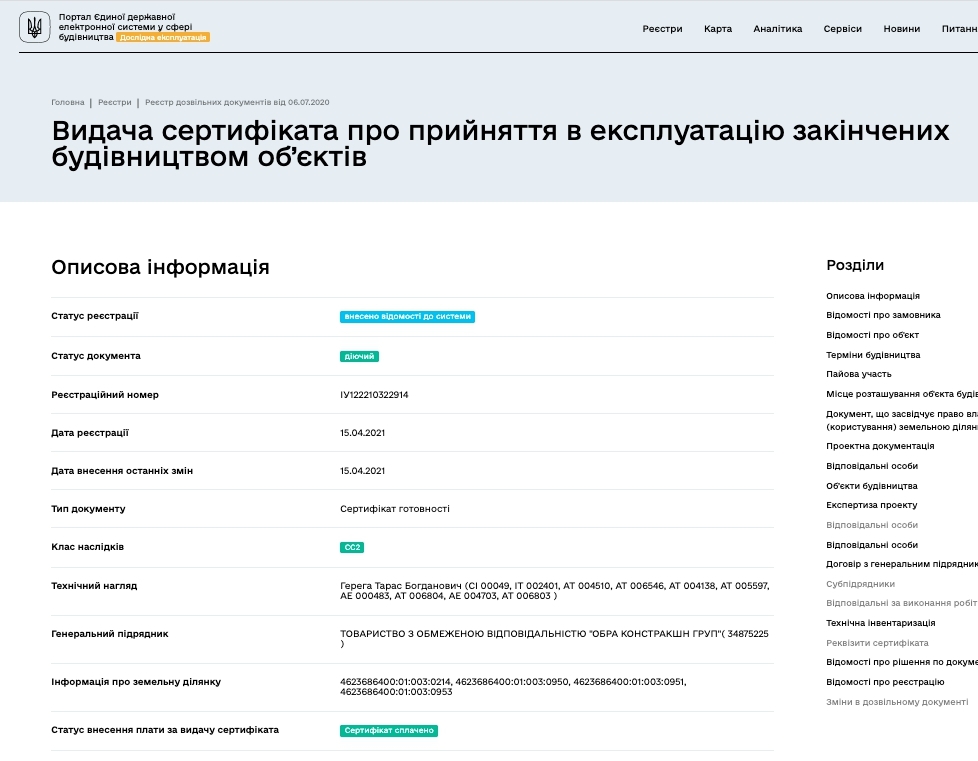
Task: Click the 'внесено відомості до системи' status badge
Action: (407, 317)
